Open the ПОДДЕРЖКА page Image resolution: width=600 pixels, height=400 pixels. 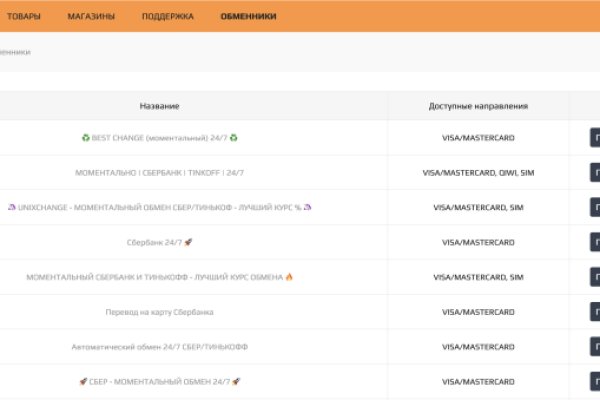point(168,16)
